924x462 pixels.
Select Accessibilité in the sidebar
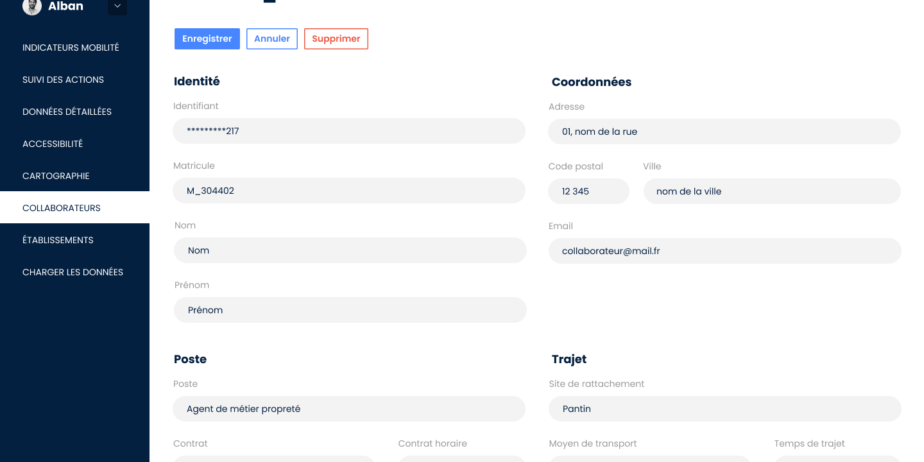click(x=52, y=144)
